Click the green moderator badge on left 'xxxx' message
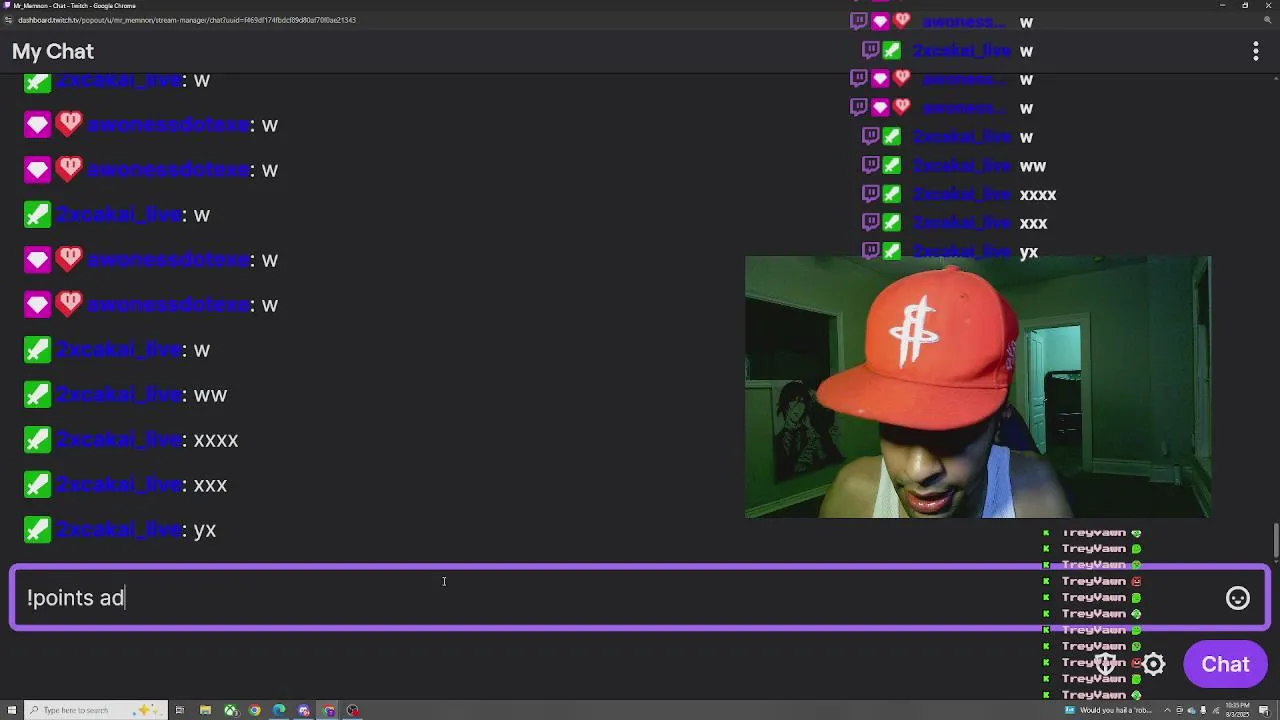The image size is (1280, 720). tap(37, 439)
